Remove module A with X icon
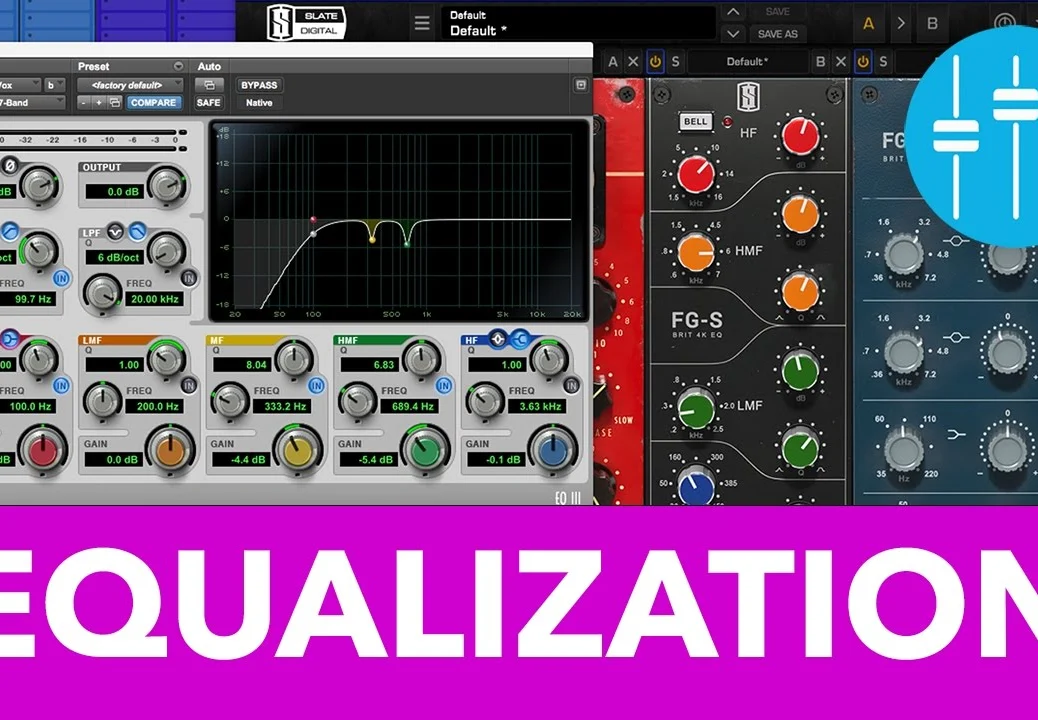This screenshot has height=720, width=1038. 633,62
